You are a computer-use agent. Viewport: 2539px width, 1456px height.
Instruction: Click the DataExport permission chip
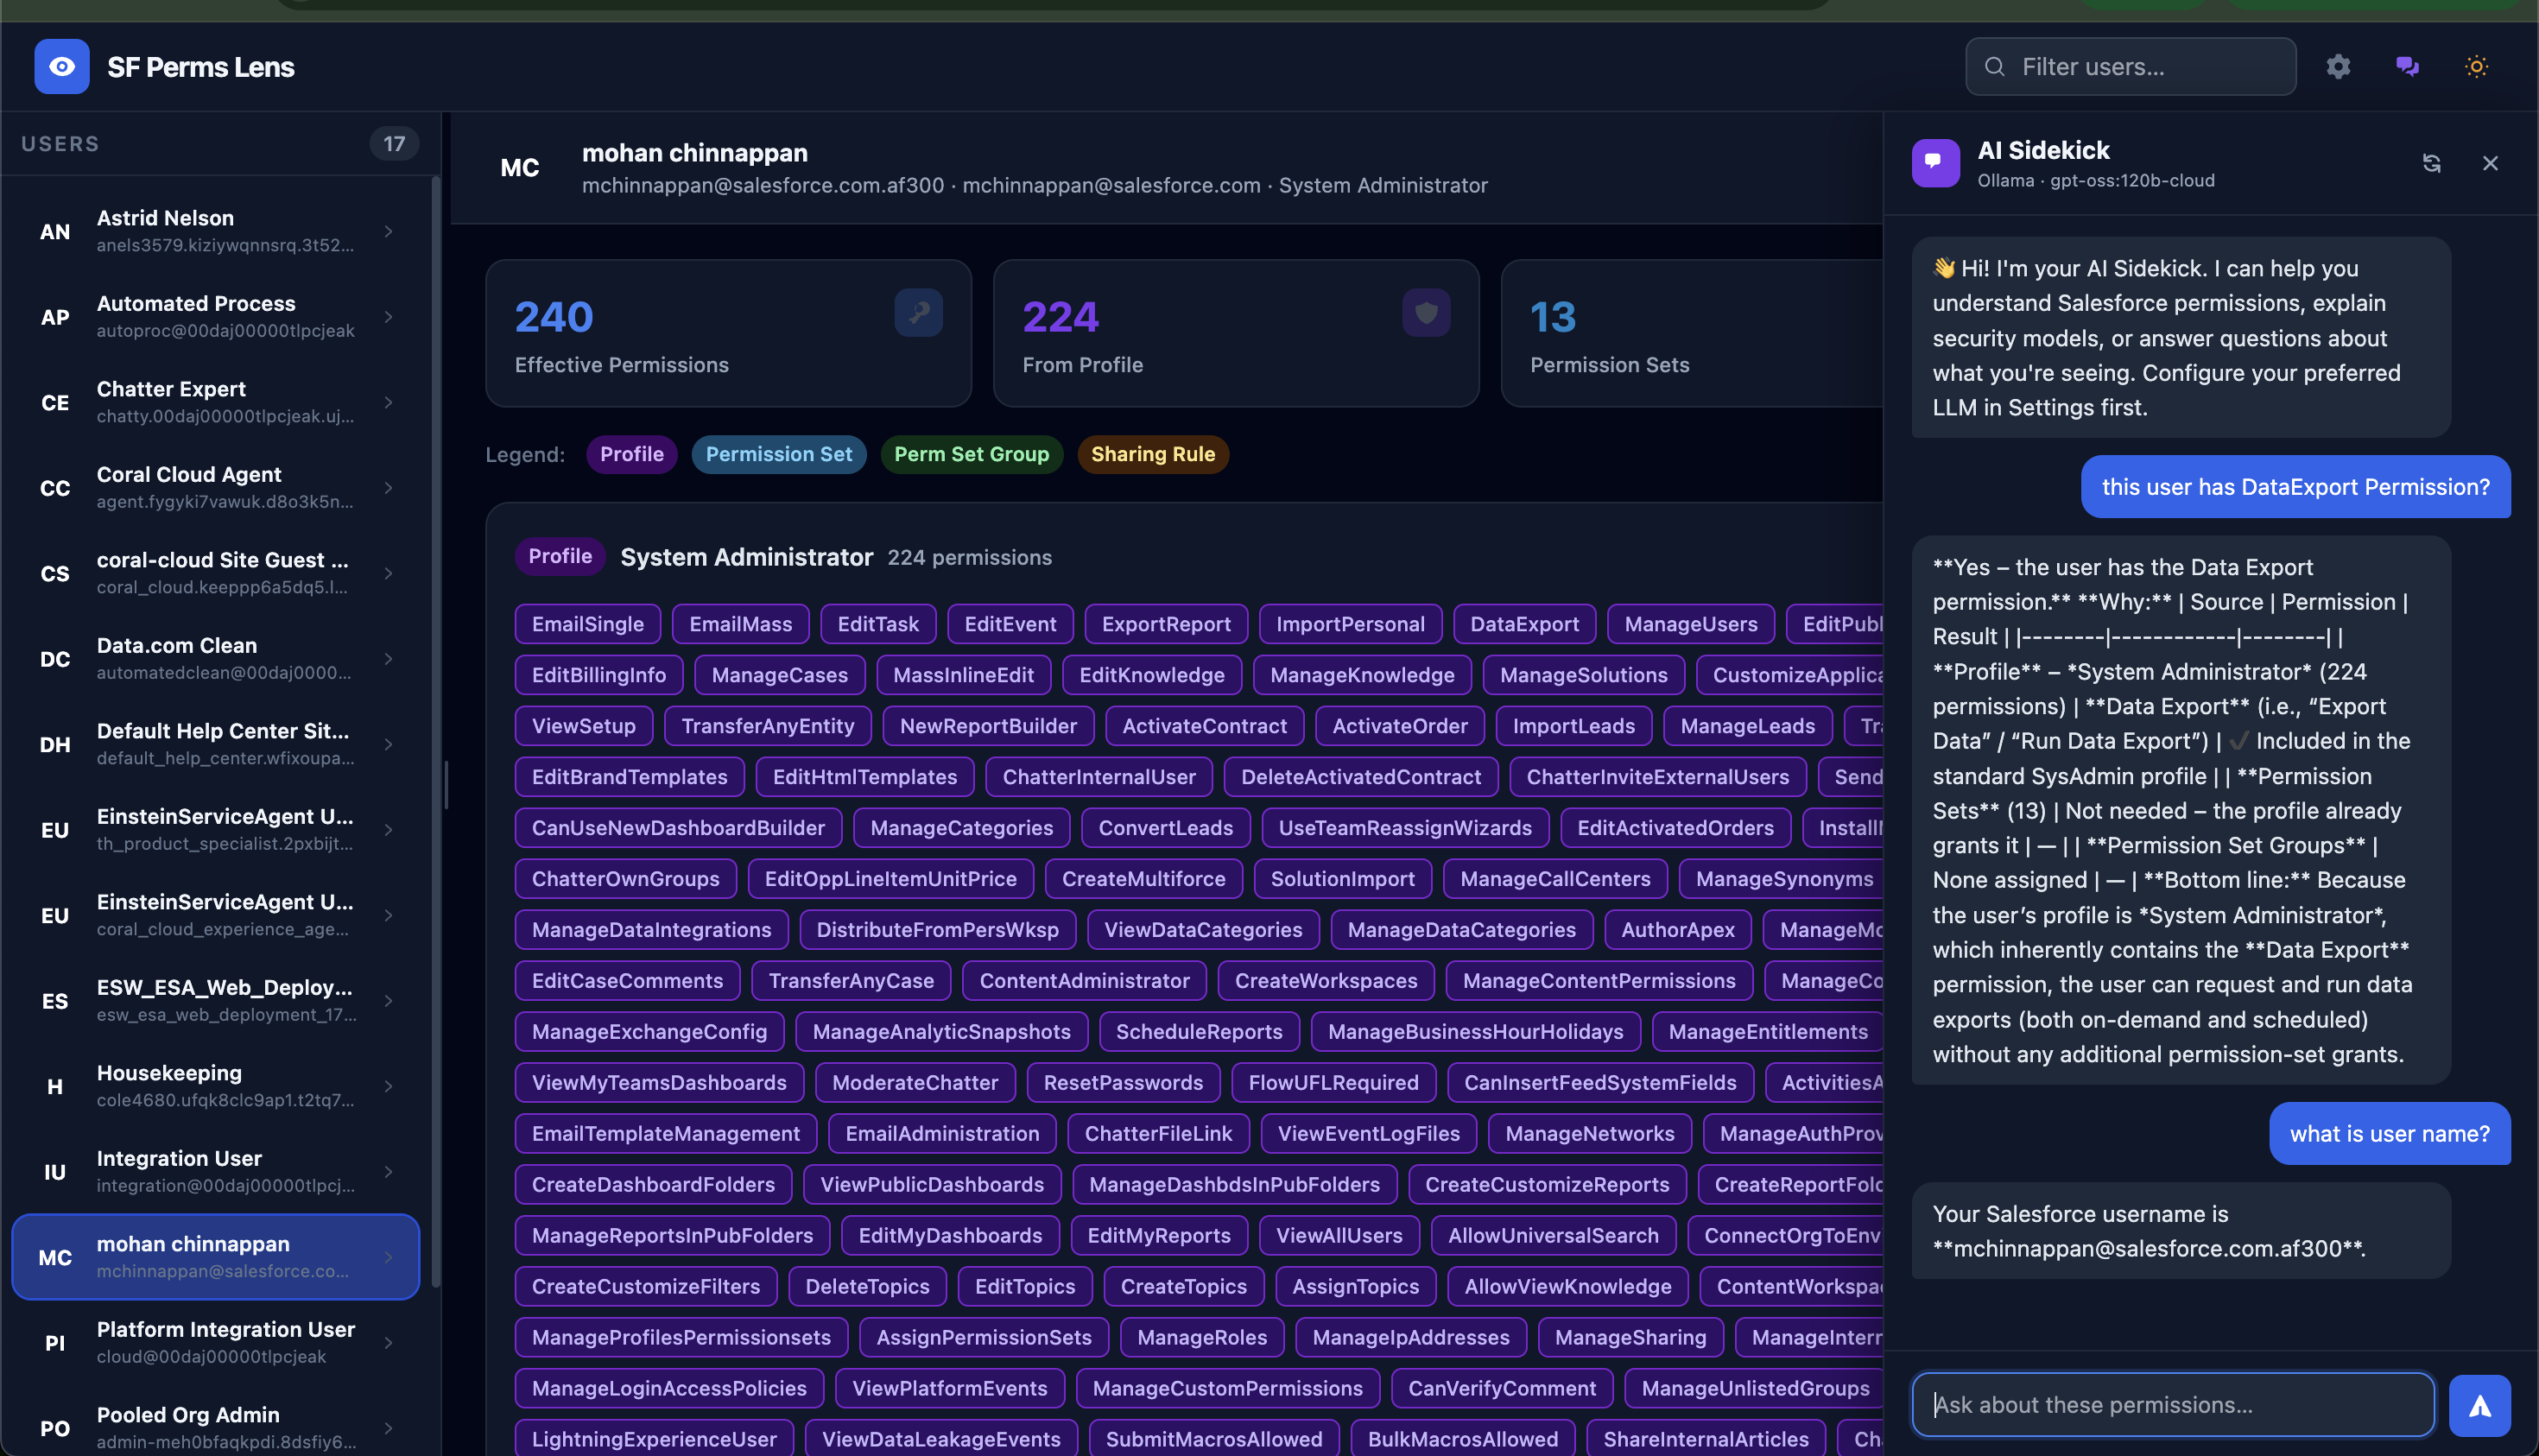[1524, 624]
